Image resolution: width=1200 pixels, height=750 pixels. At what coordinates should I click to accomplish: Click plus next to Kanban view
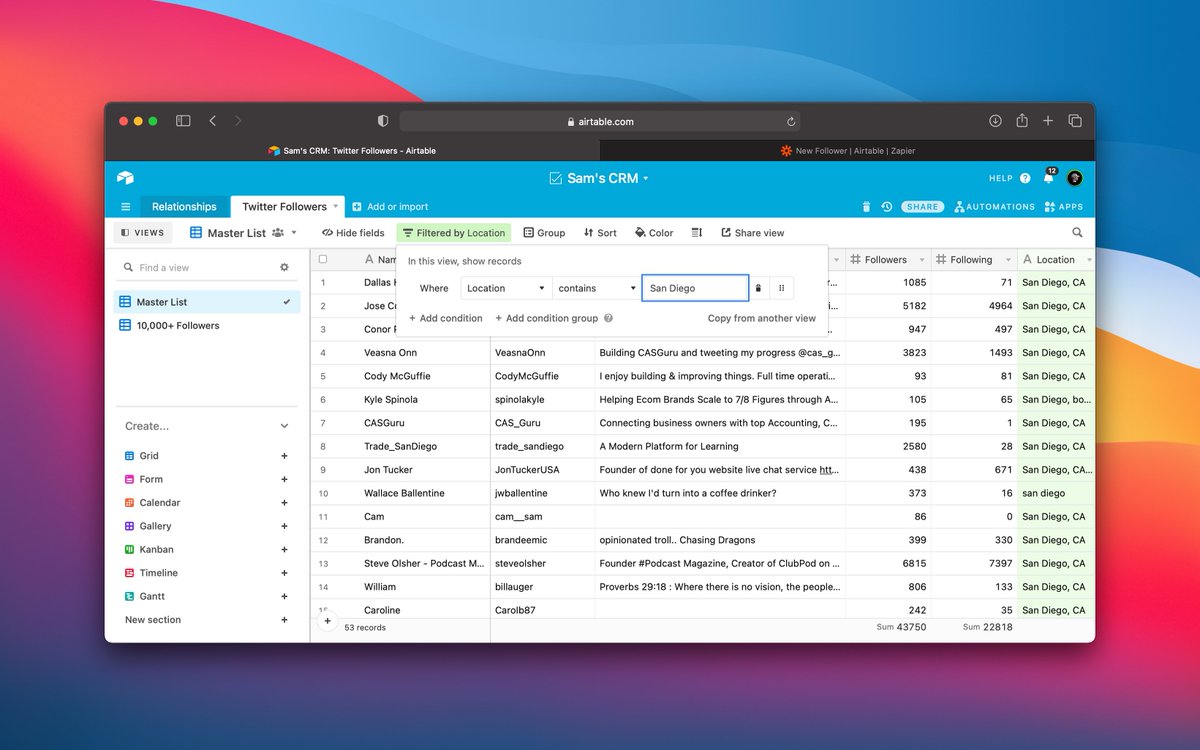284,549
